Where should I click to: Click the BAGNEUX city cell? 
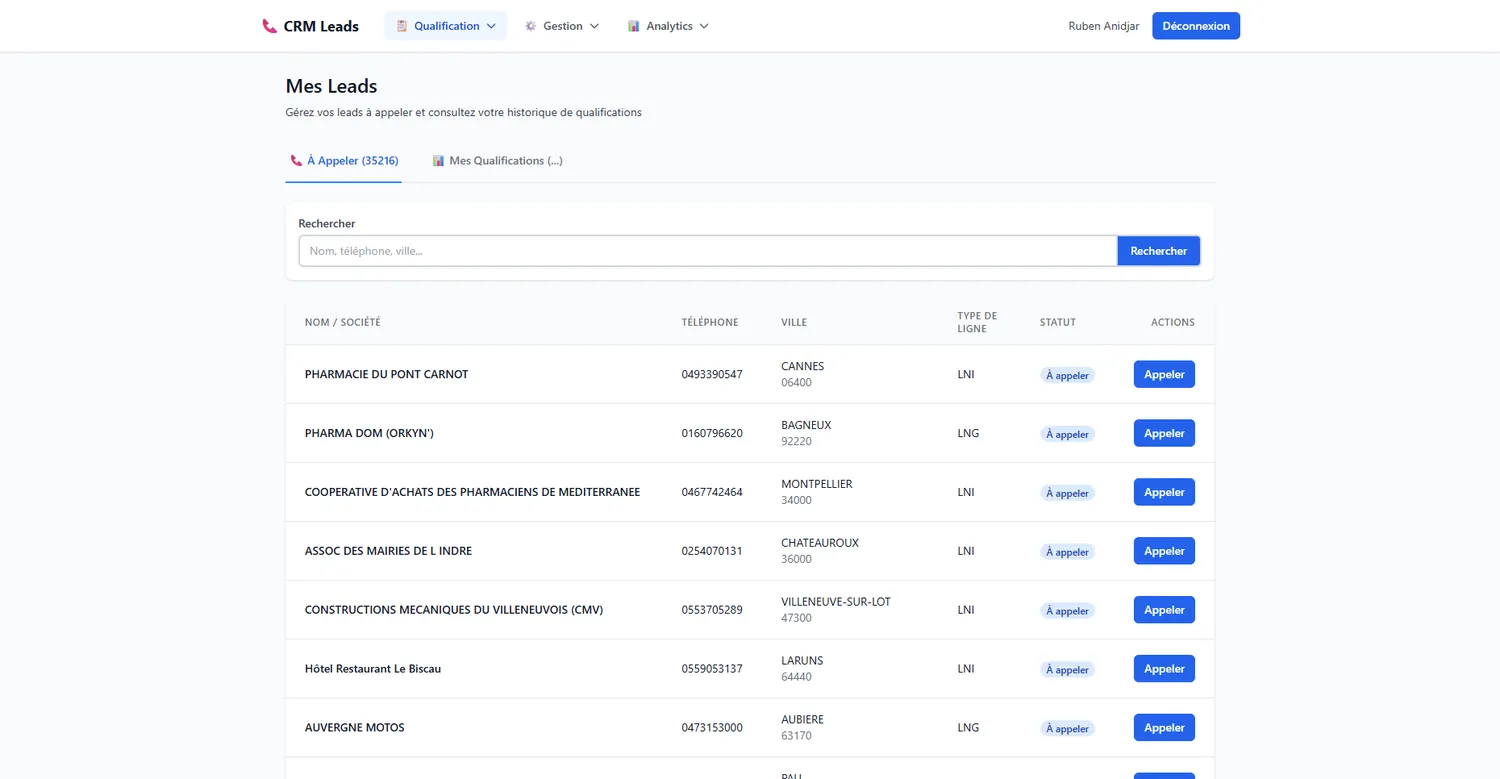coord(806,425)
